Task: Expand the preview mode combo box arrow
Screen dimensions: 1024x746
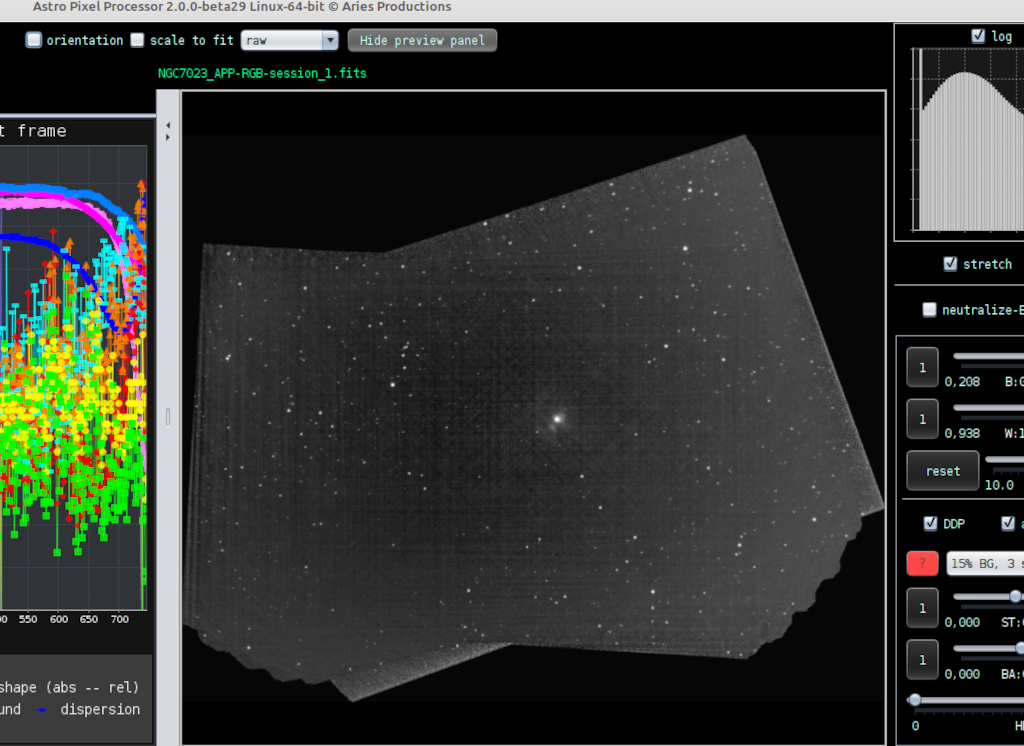Action: coord(330,40)
